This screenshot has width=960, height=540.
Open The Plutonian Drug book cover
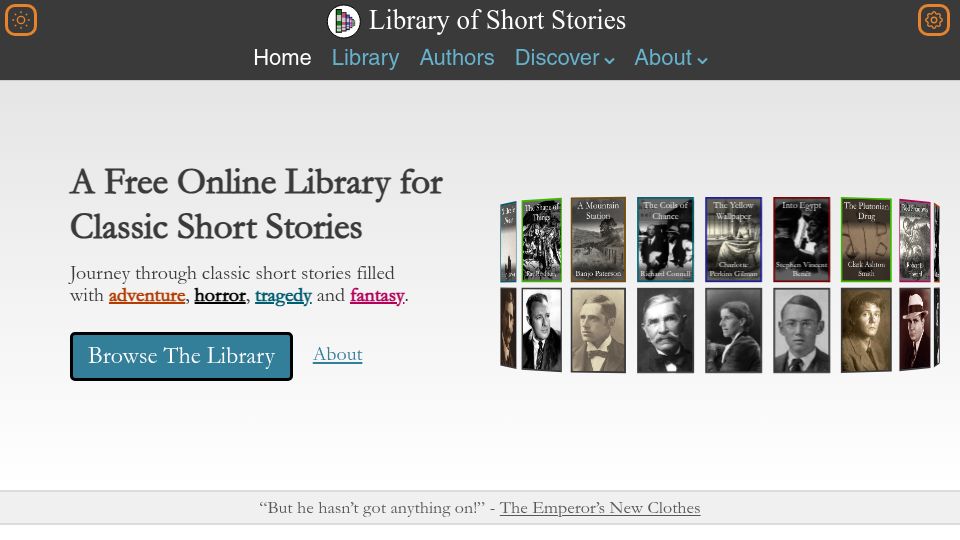coord(866,239)
